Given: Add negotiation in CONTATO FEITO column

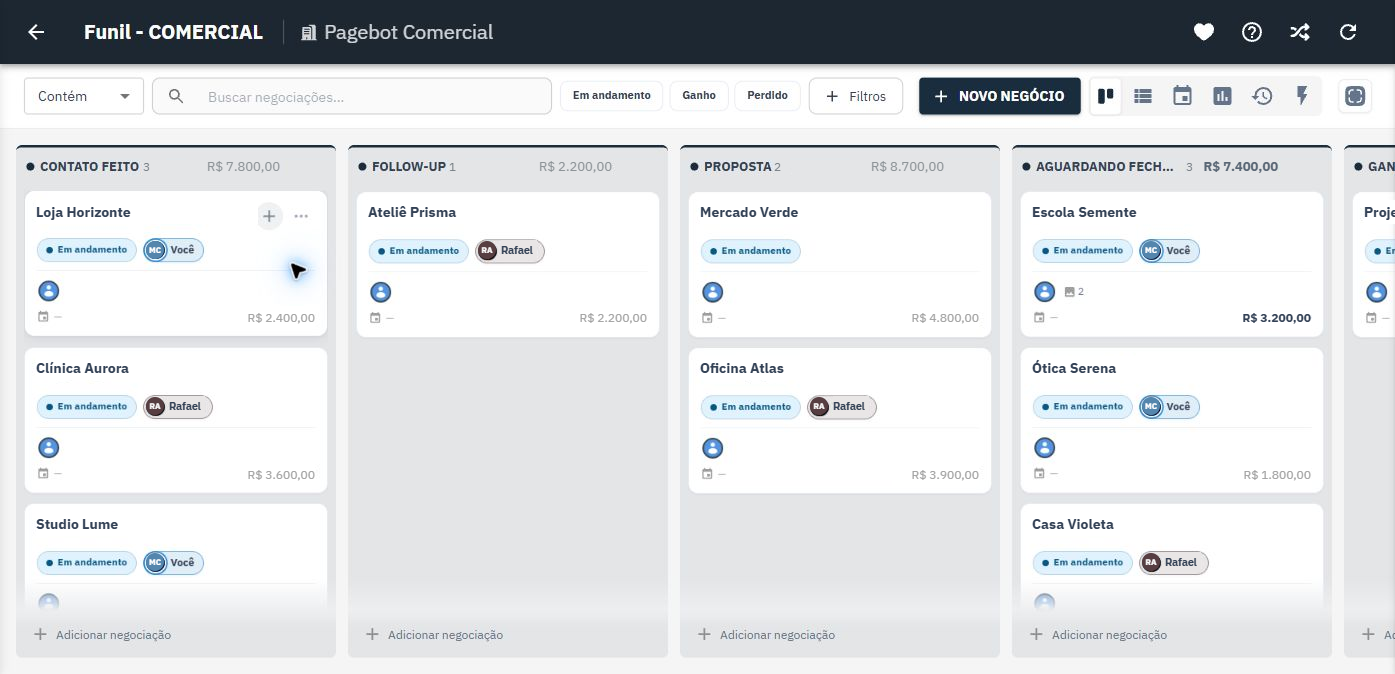Looking at the screenshot, I should coord(103,635).
